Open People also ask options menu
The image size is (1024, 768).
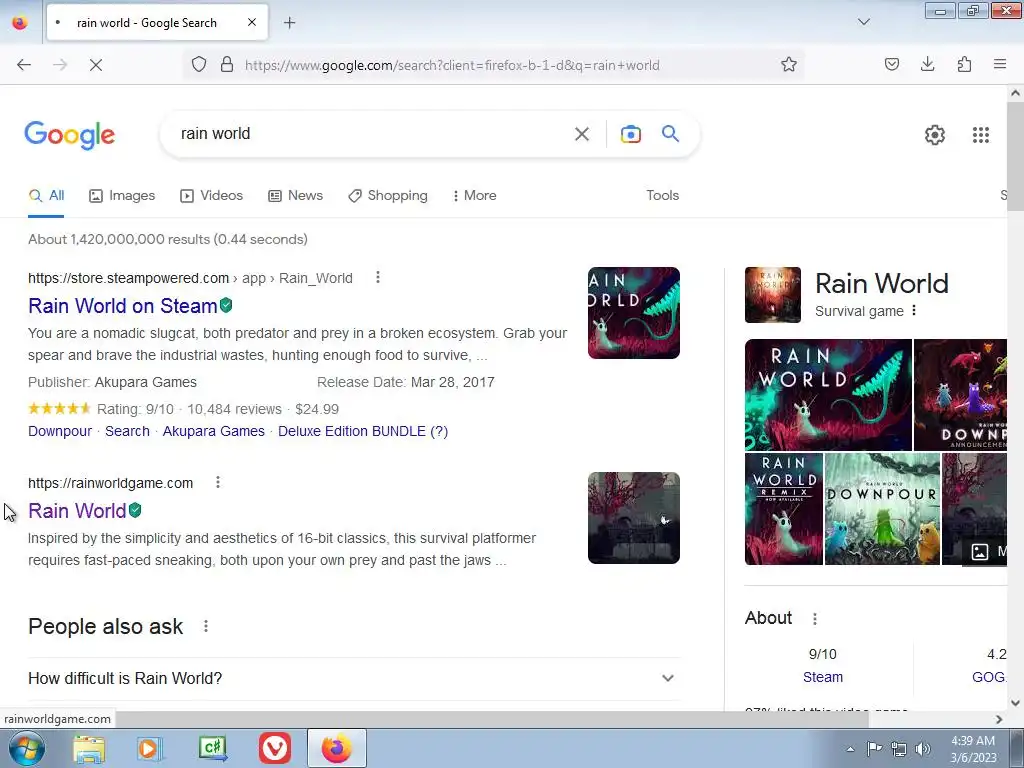point(206,626)
